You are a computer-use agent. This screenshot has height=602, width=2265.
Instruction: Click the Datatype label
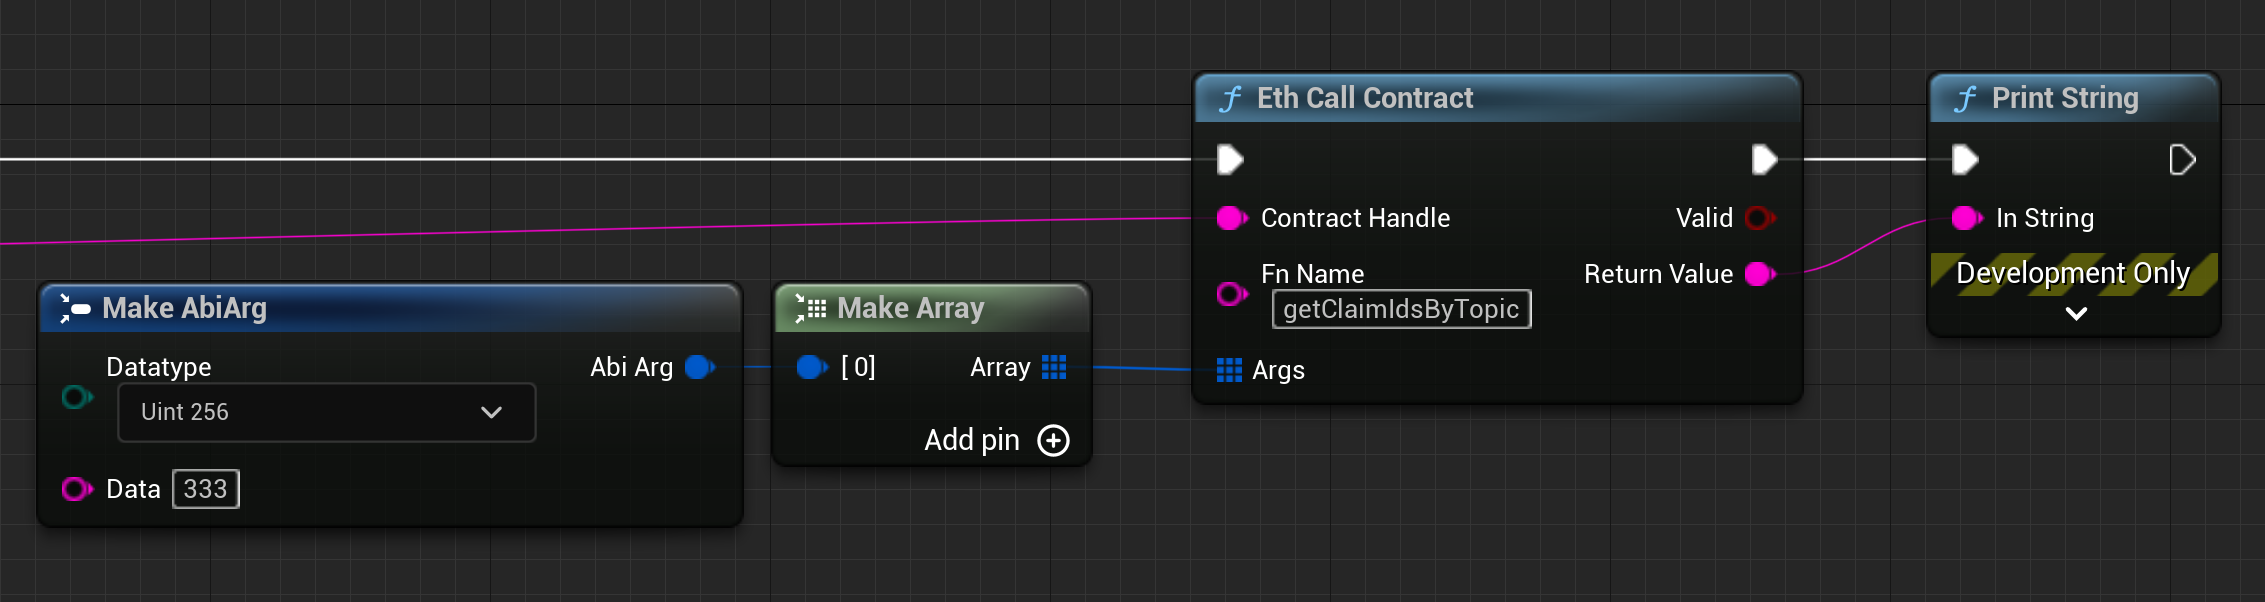158,367
